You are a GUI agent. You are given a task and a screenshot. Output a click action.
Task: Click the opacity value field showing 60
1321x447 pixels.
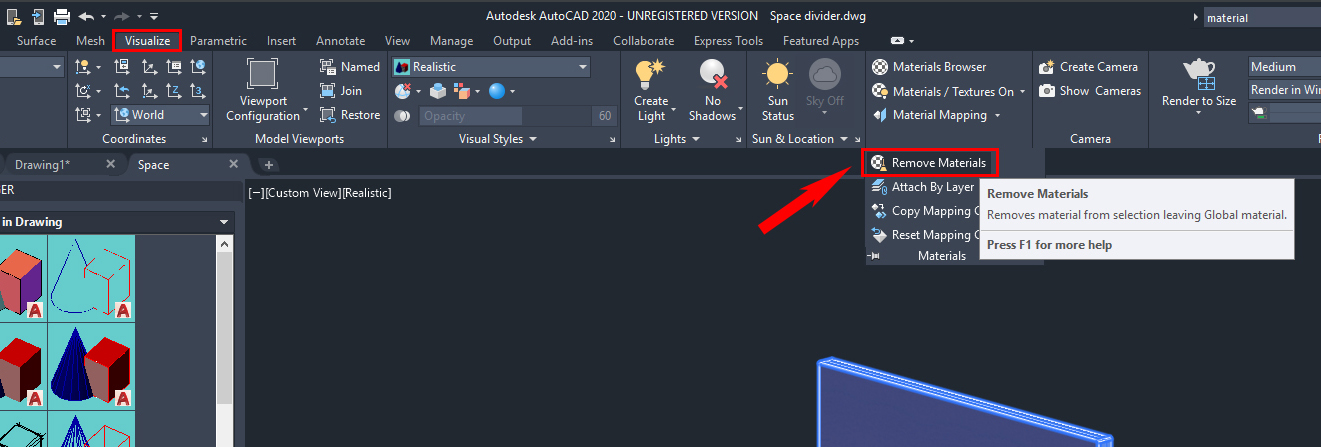click(605, 116)
